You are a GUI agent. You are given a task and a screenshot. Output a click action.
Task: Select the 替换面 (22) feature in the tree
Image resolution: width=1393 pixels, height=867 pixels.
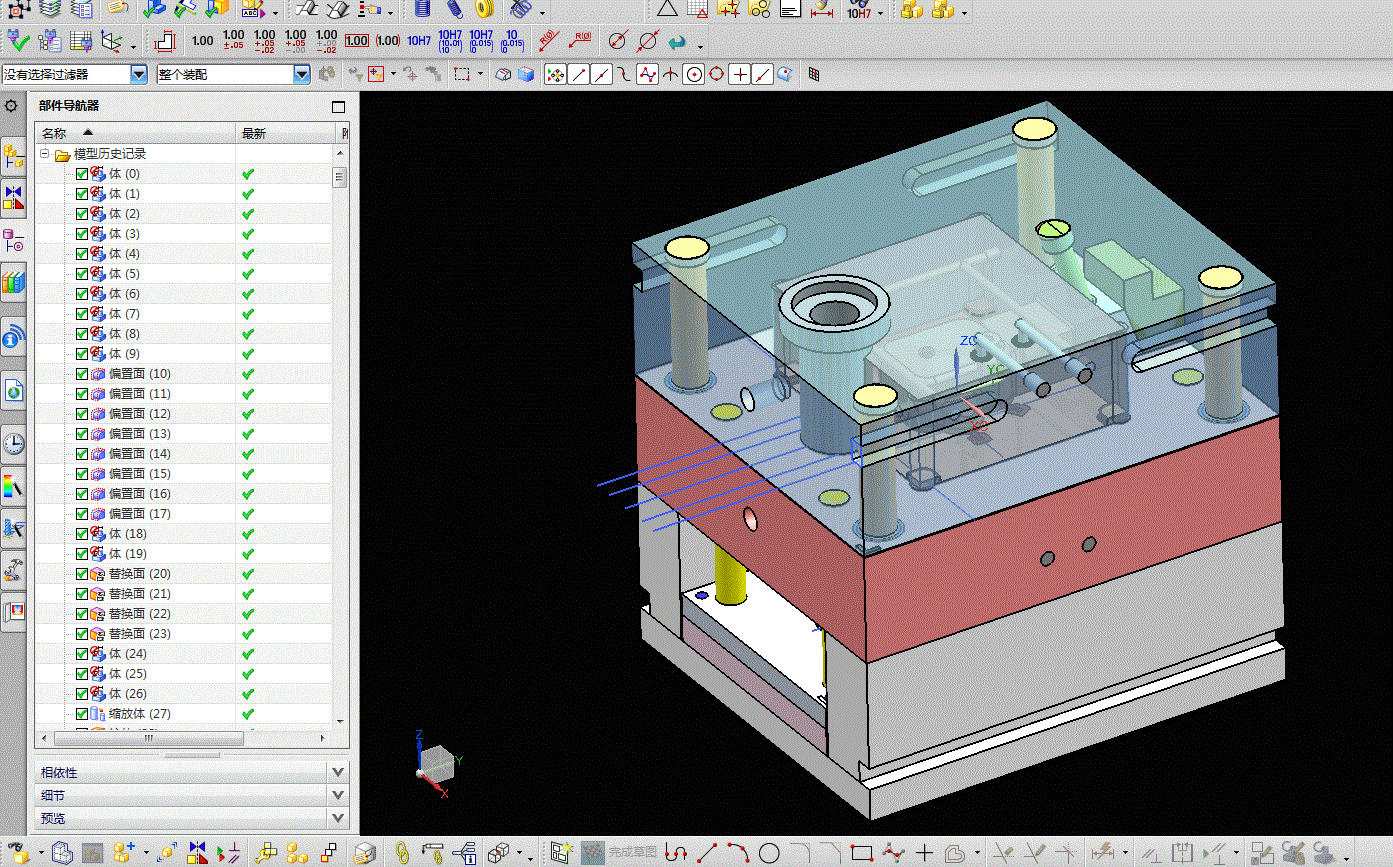click(x=139, y=614)
